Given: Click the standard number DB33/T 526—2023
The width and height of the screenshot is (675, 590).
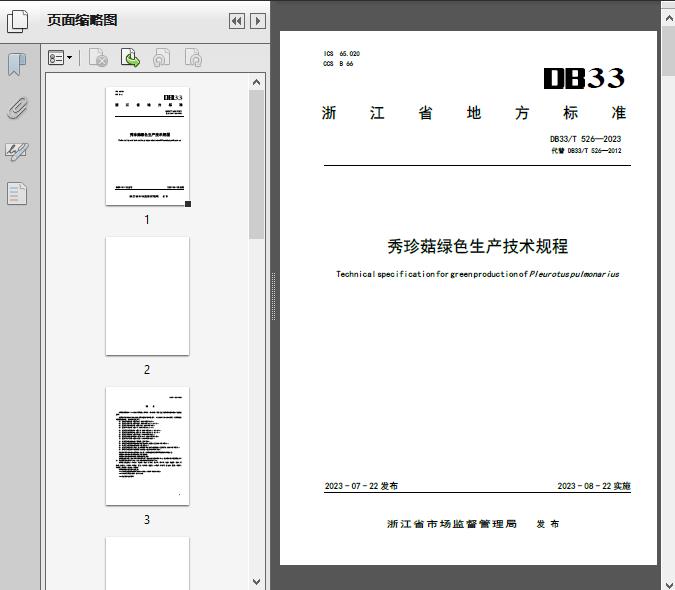Looking at the screenshot, I should coord(585,139).
